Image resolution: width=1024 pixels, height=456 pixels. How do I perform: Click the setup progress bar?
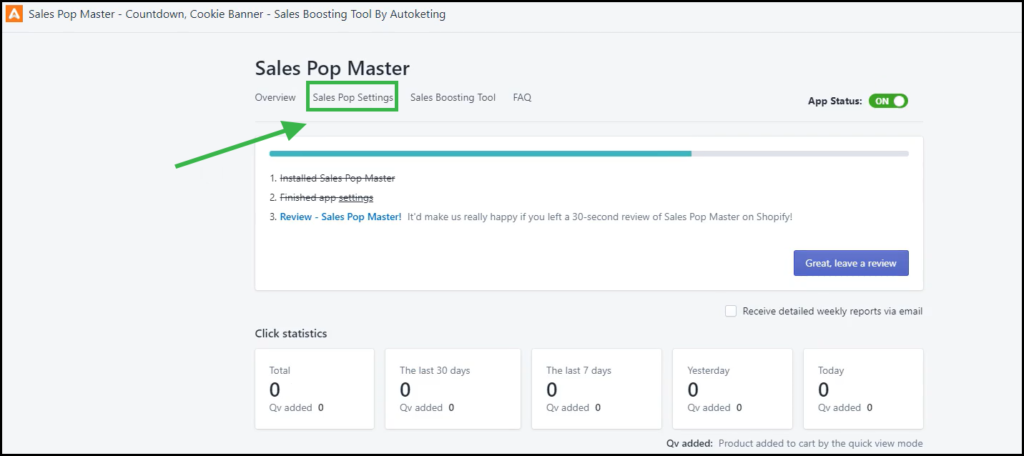click(588, 154)
